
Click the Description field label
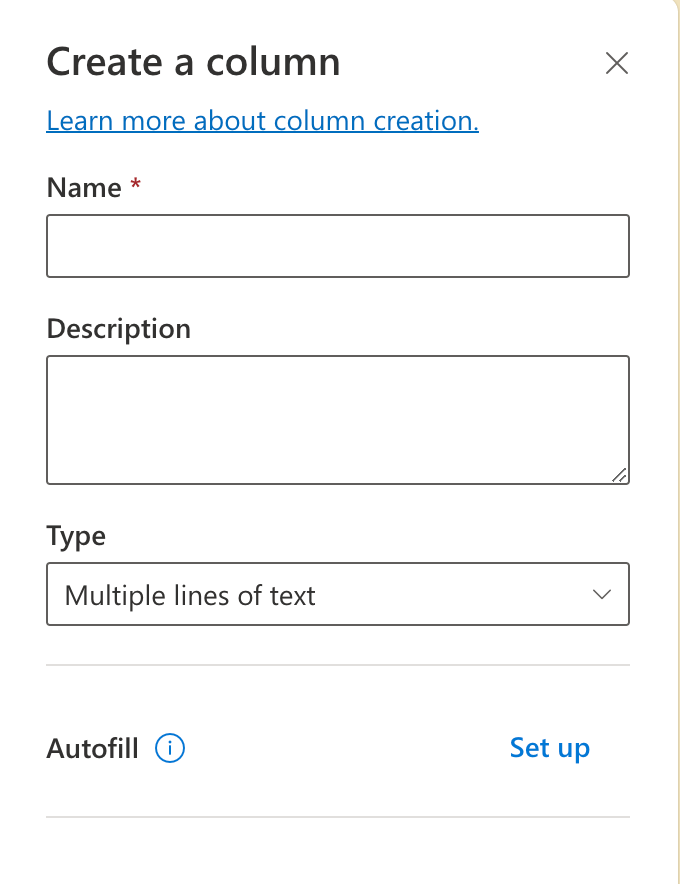(x=118, y=328)
